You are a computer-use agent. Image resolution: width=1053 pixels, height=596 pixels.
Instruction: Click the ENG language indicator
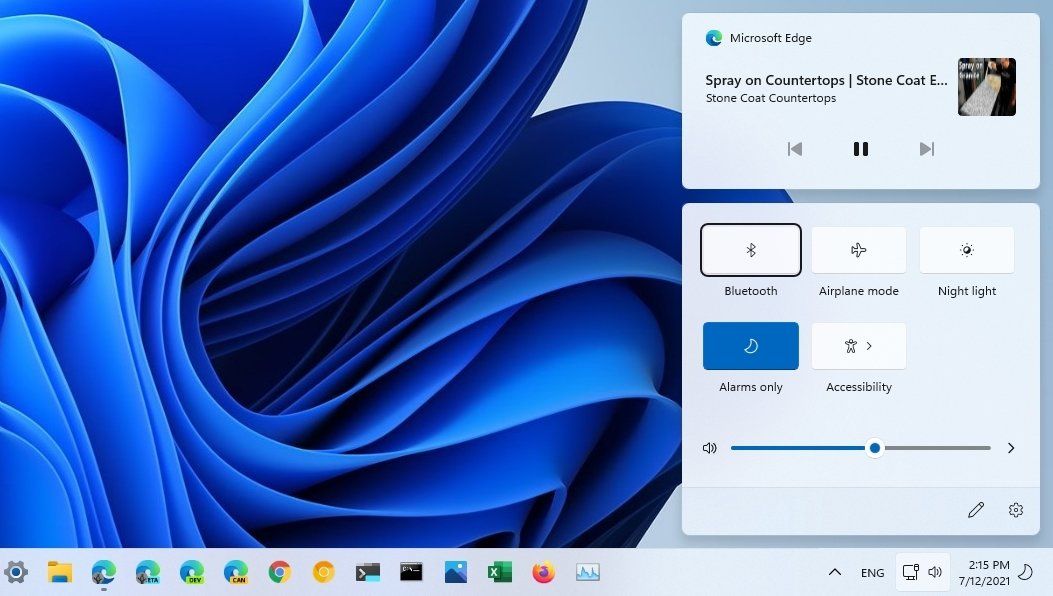point(872,572)
